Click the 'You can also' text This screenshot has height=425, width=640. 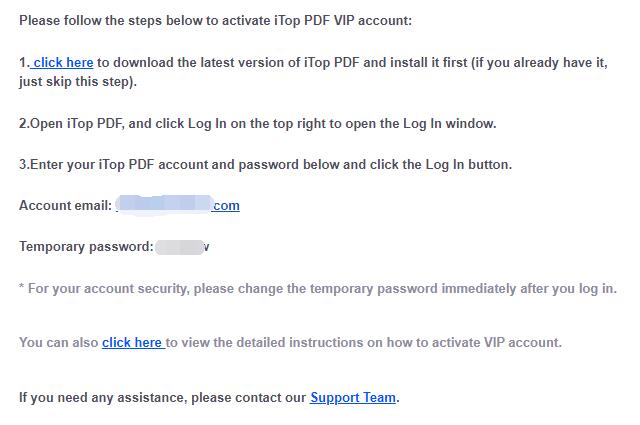(x=59, y=342)
